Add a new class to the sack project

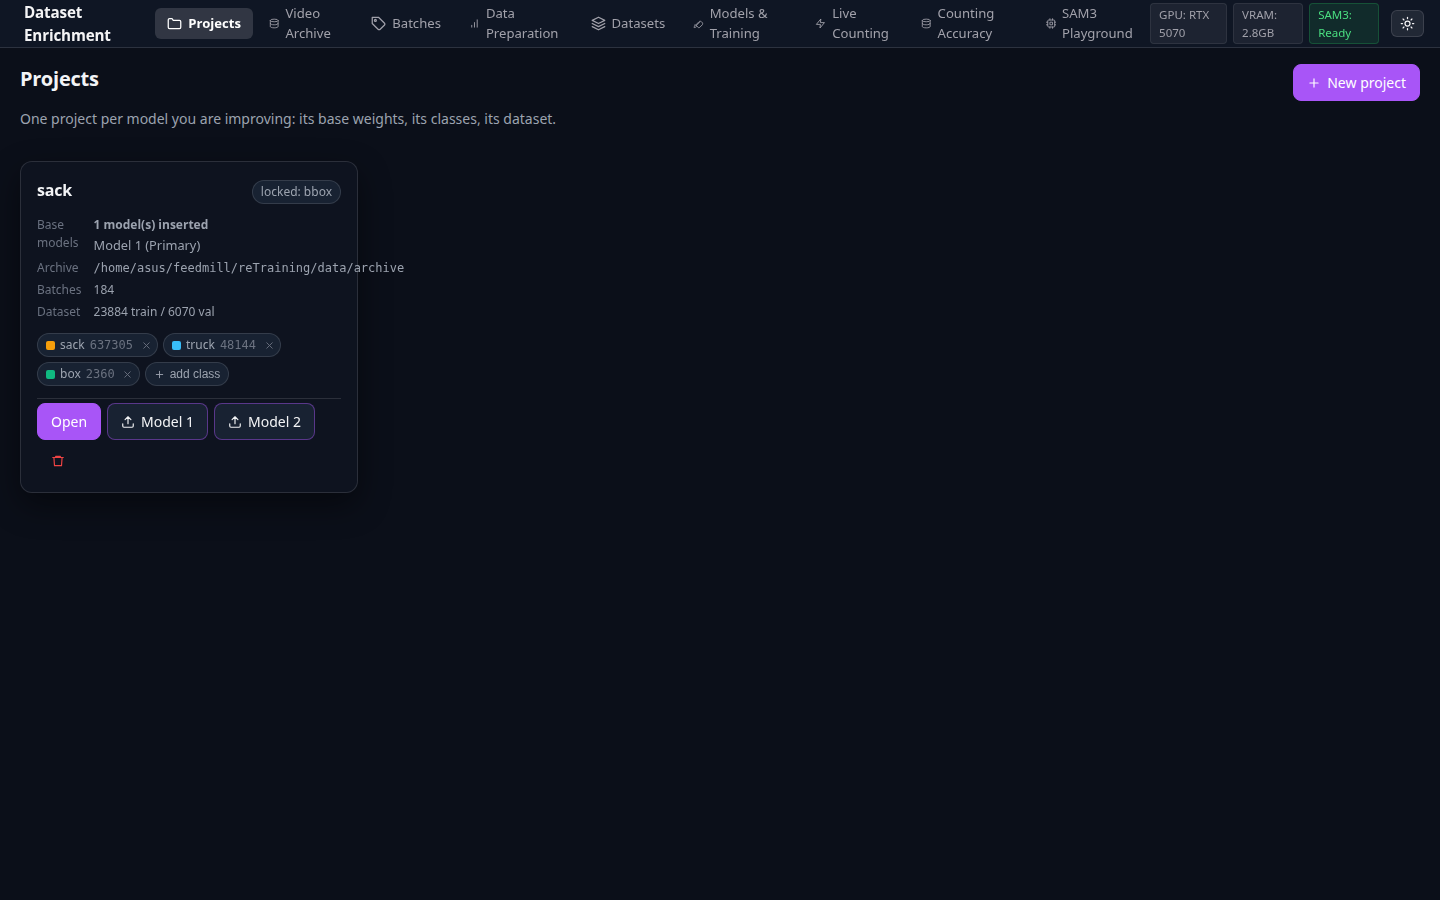pyautogui.click(x=187, y=374)
